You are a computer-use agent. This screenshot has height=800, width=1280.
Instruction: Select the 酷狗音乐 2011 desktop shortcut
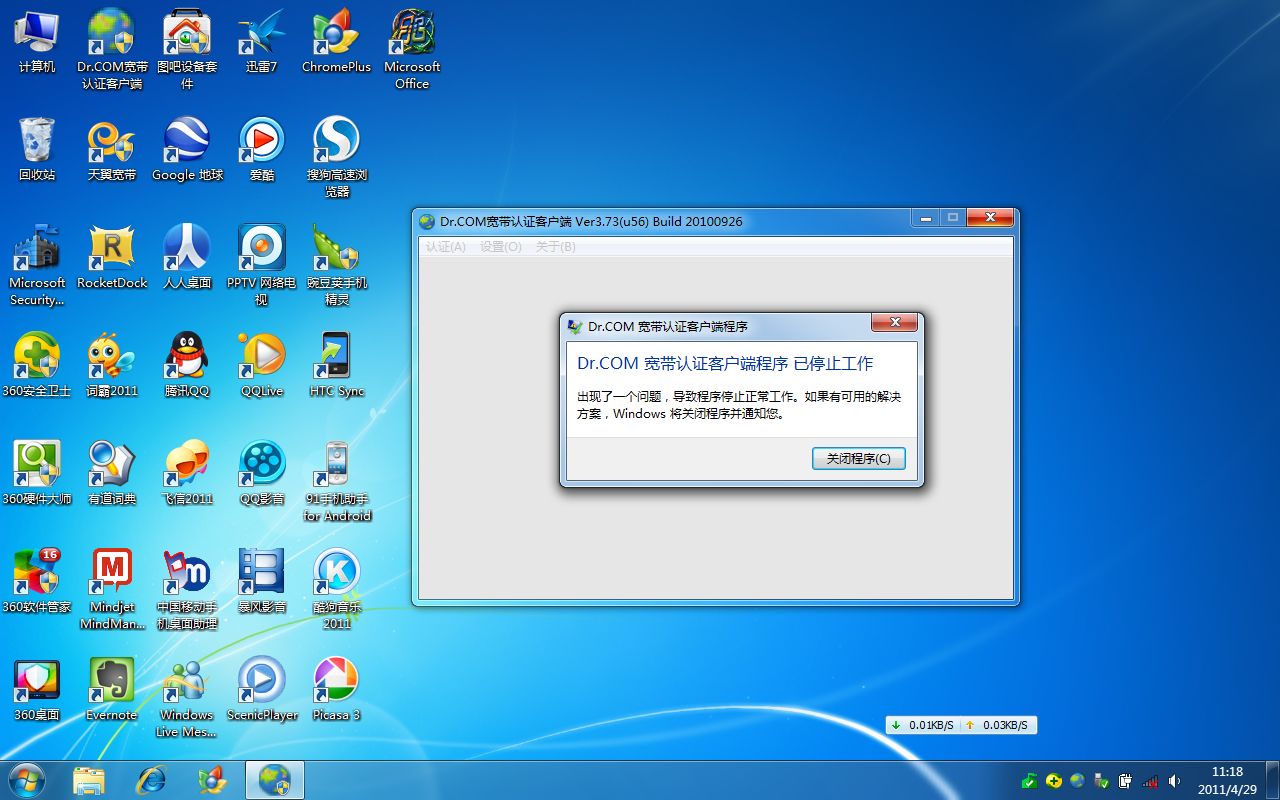(337, 590)
